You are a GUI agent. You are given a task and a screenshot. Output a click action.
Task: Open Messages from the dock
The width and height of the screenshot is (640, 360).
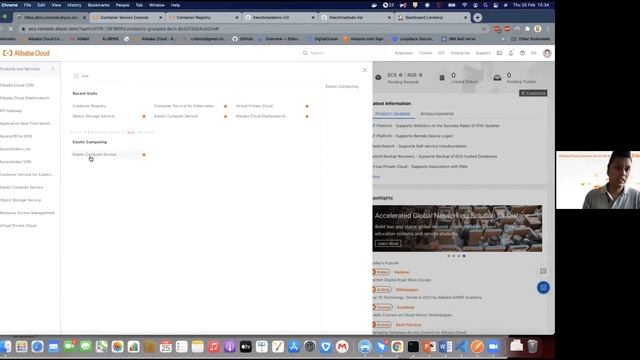coord(85,347)
